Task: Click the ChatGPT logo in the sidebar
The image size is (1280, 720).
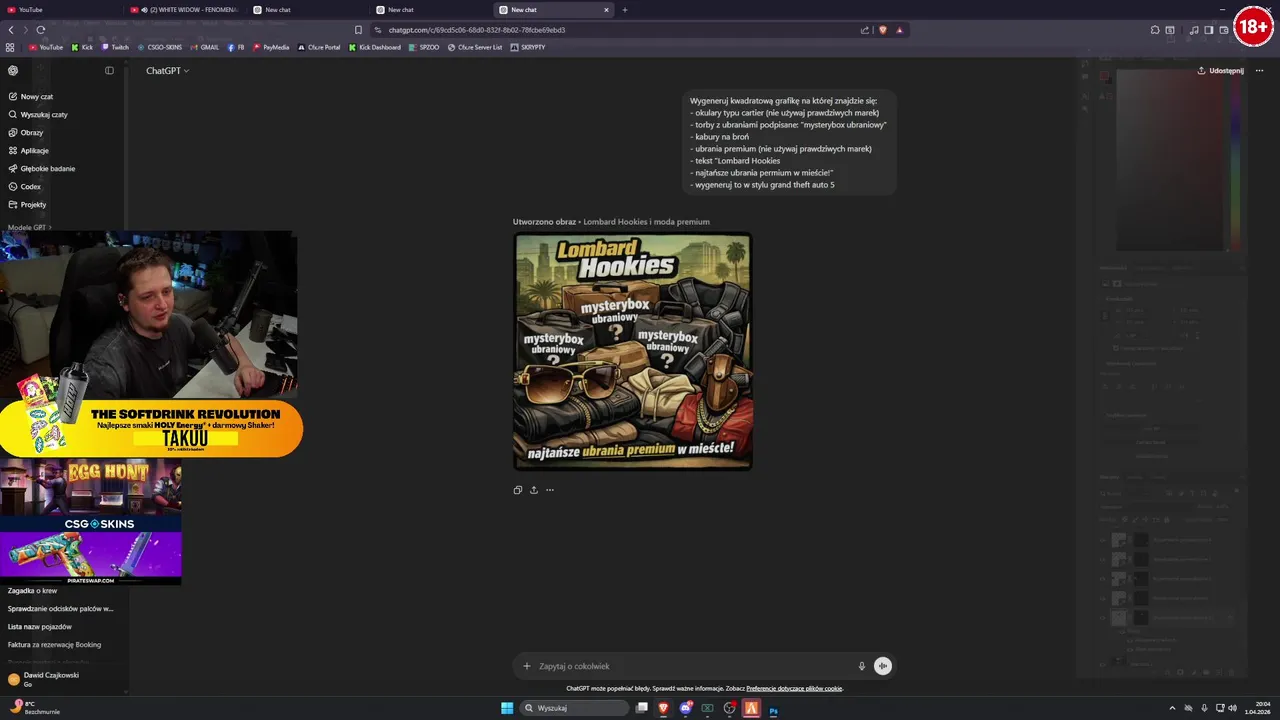Action: click(13, 70)
